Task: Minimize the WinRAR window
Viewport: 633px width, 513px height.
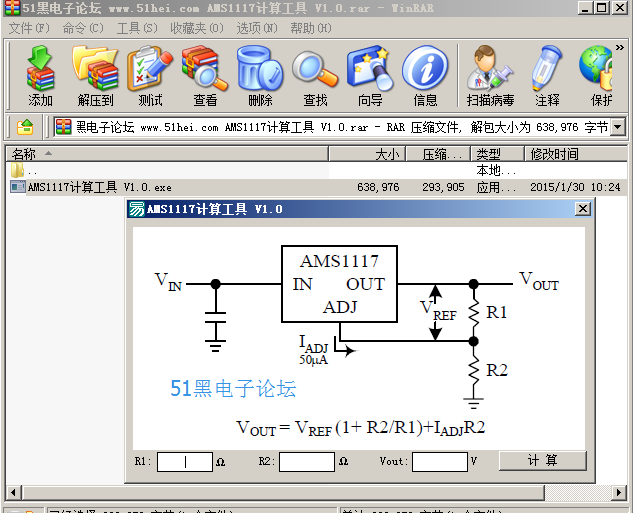Action: 585,7
